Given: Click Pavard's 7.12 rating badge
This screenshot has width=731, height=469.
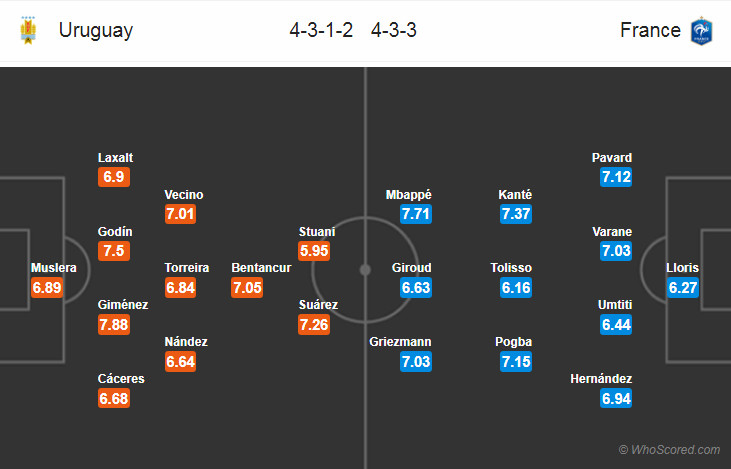Looking at the screenshot, I should click(616, 177).
